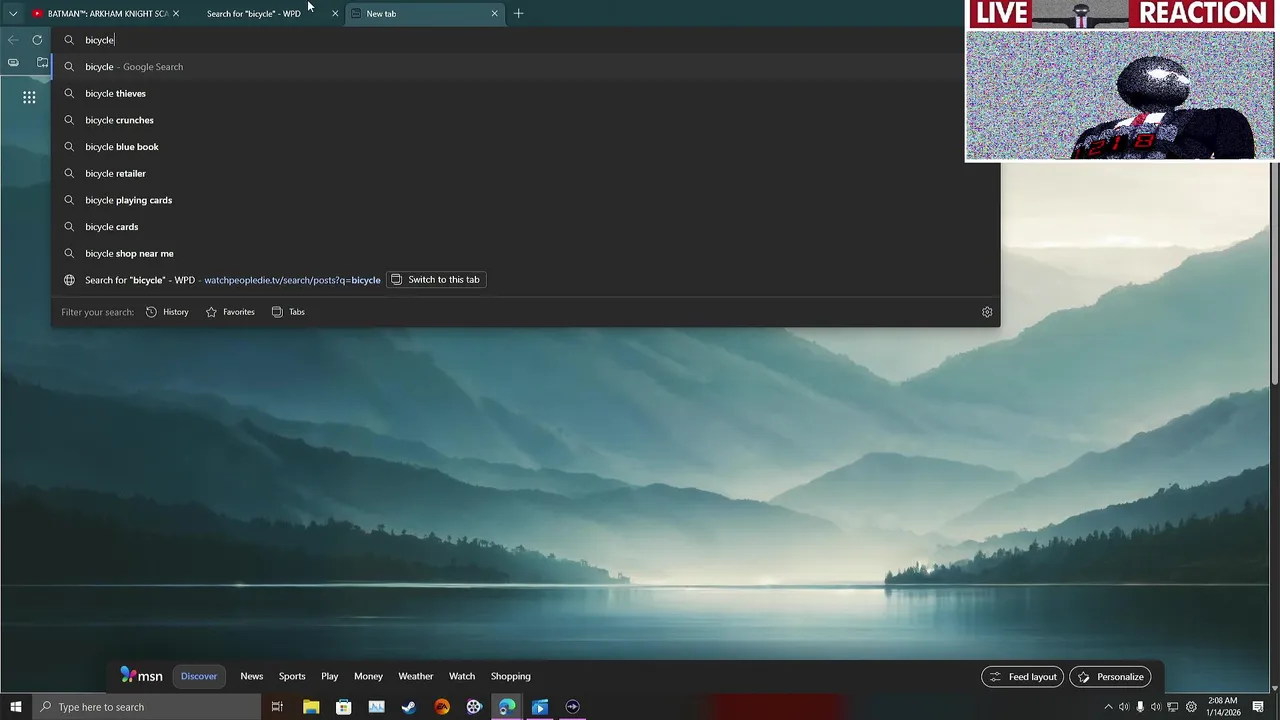This screenshot has height=720, width=1280.
Task: Open the Watch feed tab
Action: pos(462,676)
